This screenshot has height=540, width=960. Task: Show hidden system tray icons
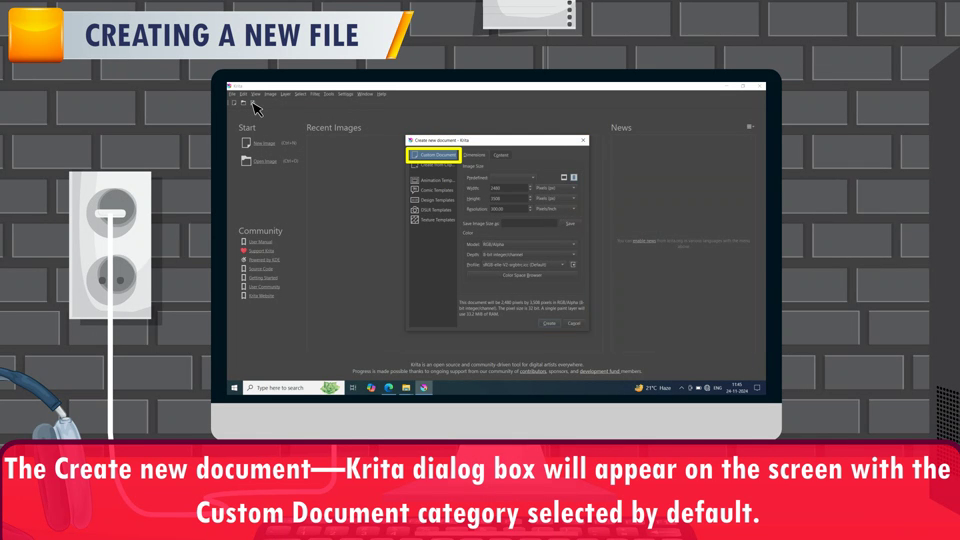(x=681, y=388)
